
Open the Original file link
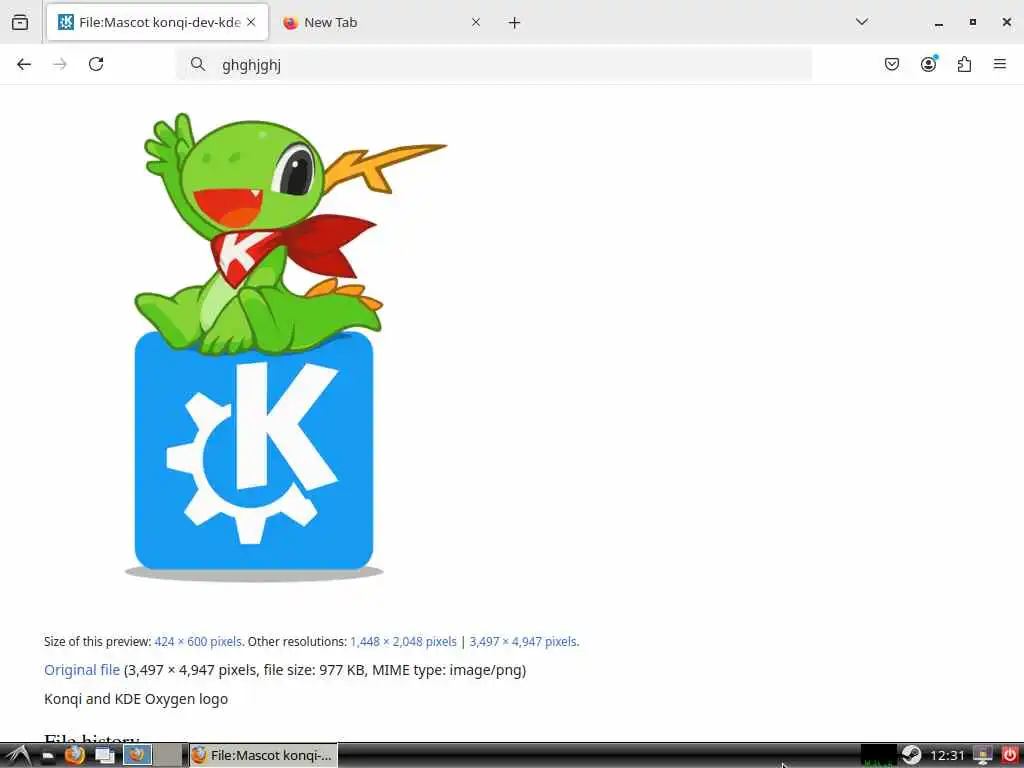pos(82,670)
